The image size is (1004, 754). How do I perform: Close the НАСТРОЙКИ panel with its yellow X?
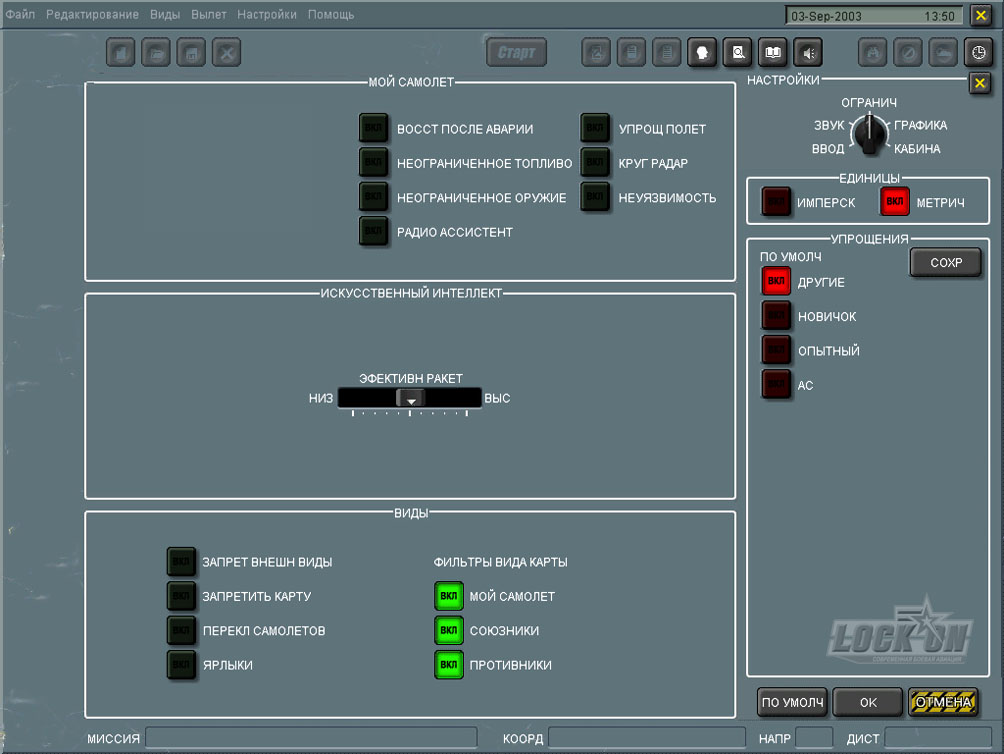click(979, 84)
